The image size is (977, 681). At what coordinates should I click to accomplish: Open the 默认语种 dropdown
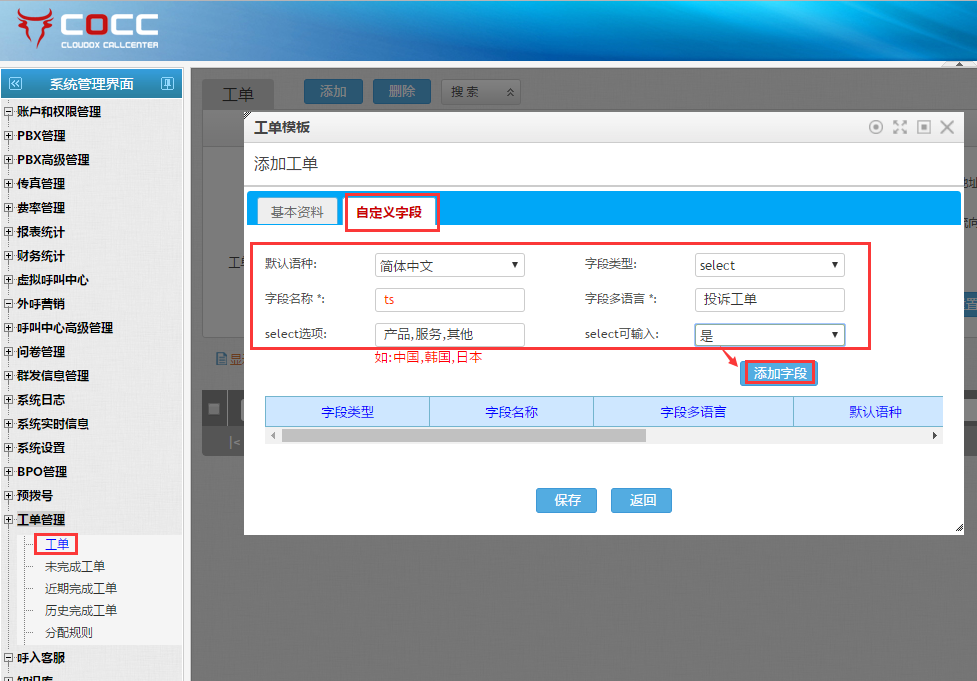pyautogui.click(x=449, y=265)
